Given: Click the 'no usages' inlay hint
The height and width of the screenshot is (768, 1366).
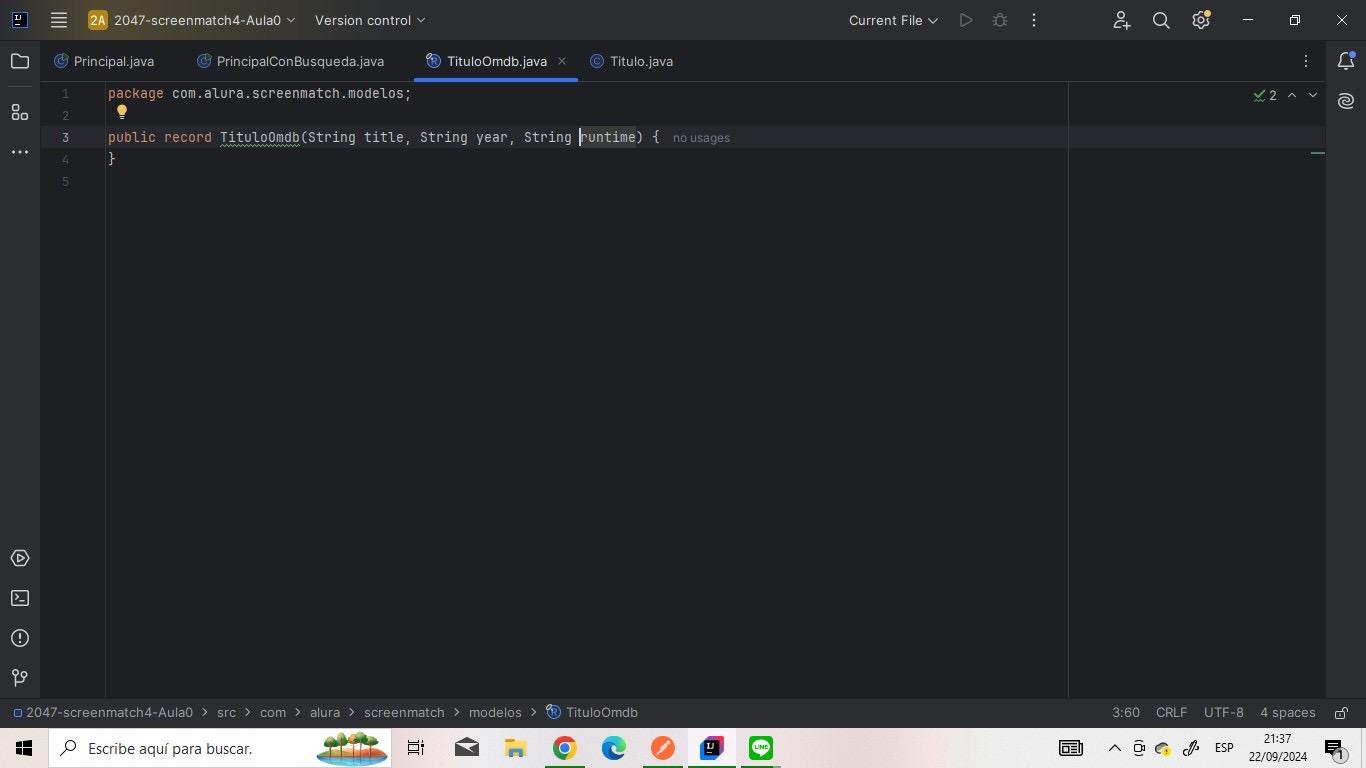Looking at the screenshot, I should [701, 138].
